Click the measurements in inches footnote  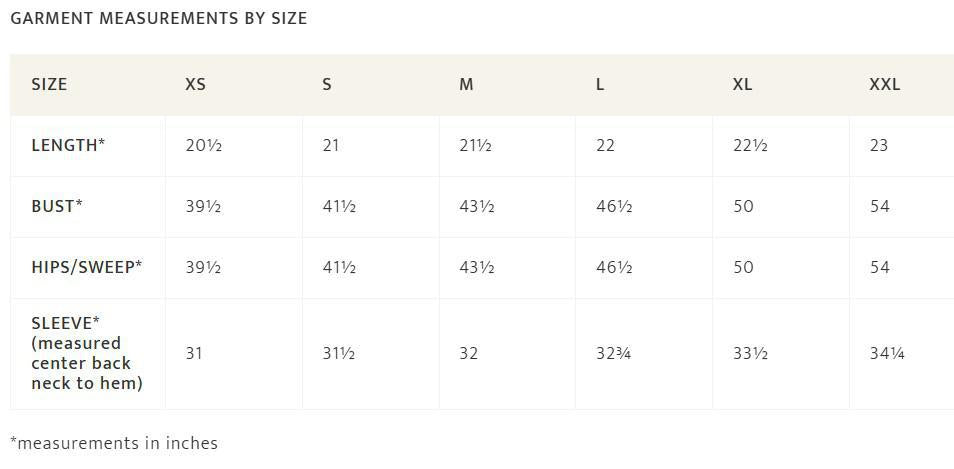click(x=114, y=443)
